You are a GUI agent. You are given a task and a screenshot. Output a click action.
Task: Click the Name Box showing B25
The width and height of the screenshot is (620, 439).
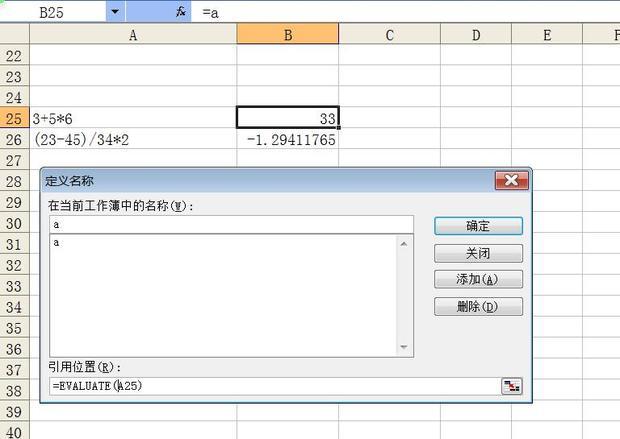point(53,12)
